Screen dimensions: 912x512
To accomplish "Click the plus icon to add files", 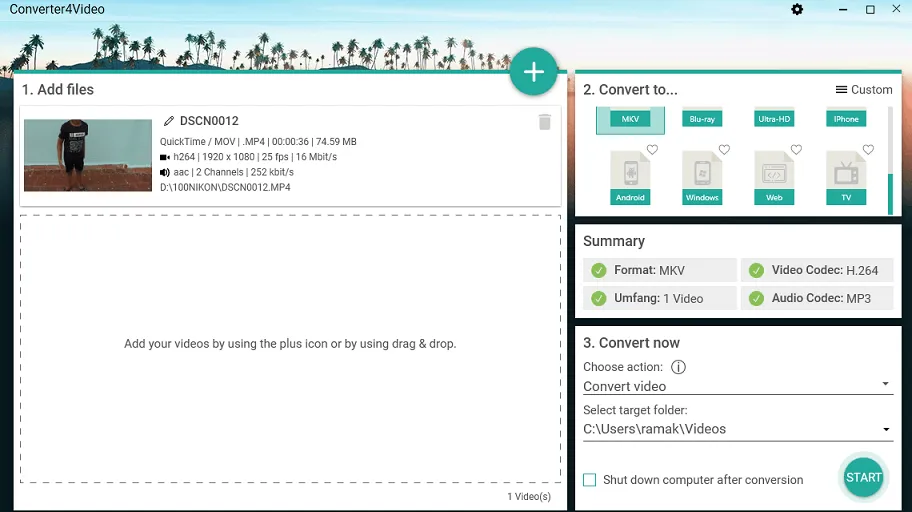I will pos(533,72).
